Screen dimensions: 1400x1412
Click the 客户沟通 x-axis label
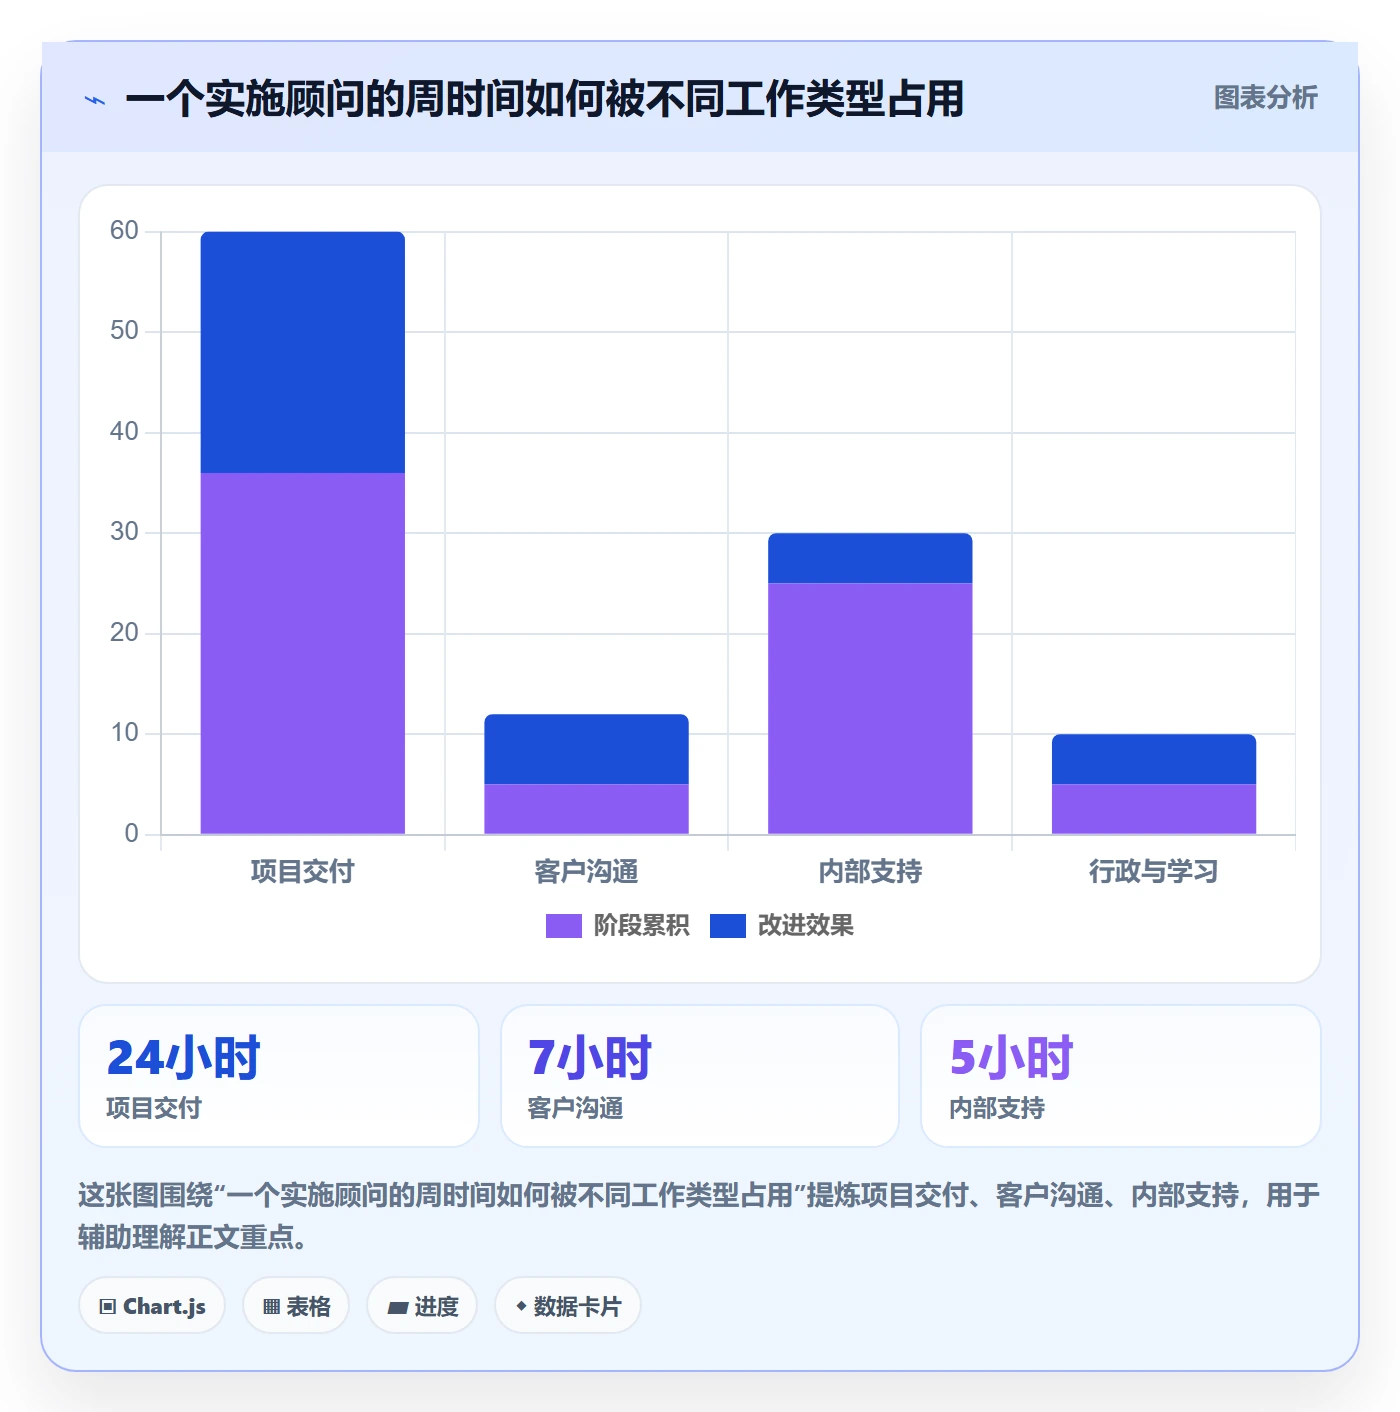(586, 871)
